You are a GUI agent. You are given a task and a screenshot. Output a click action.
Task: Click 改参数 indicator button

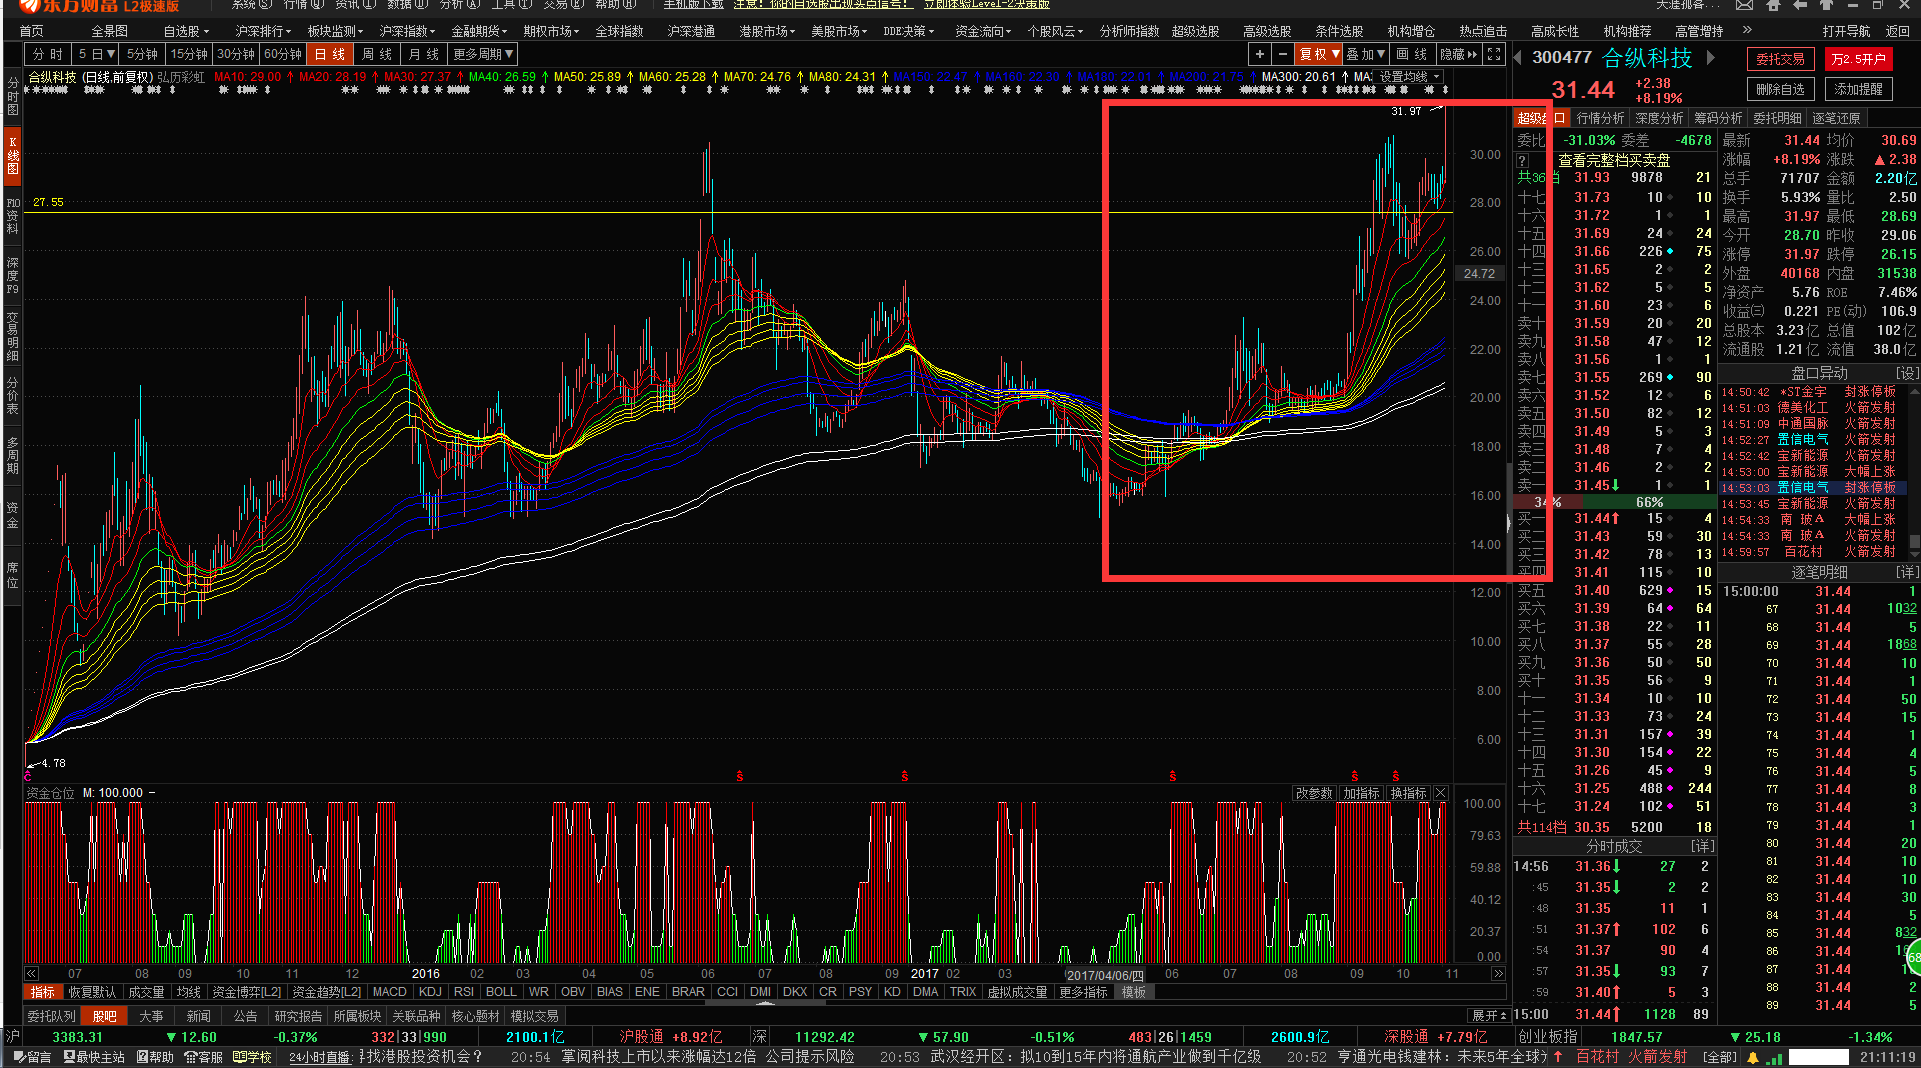(1314, 793)
